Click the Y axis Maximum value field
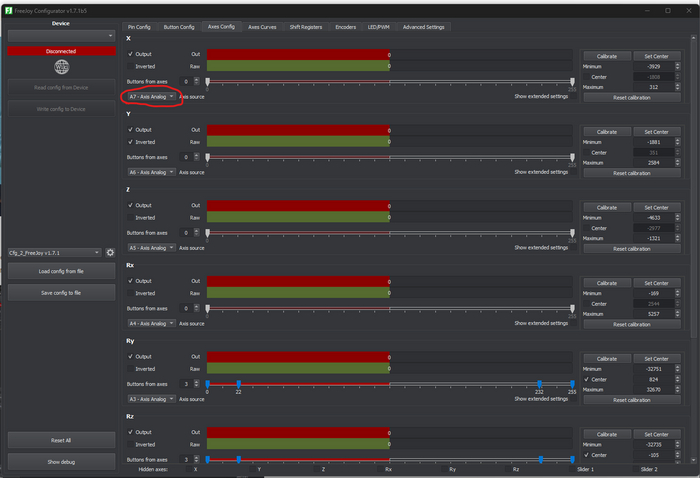 pos(654,163)
